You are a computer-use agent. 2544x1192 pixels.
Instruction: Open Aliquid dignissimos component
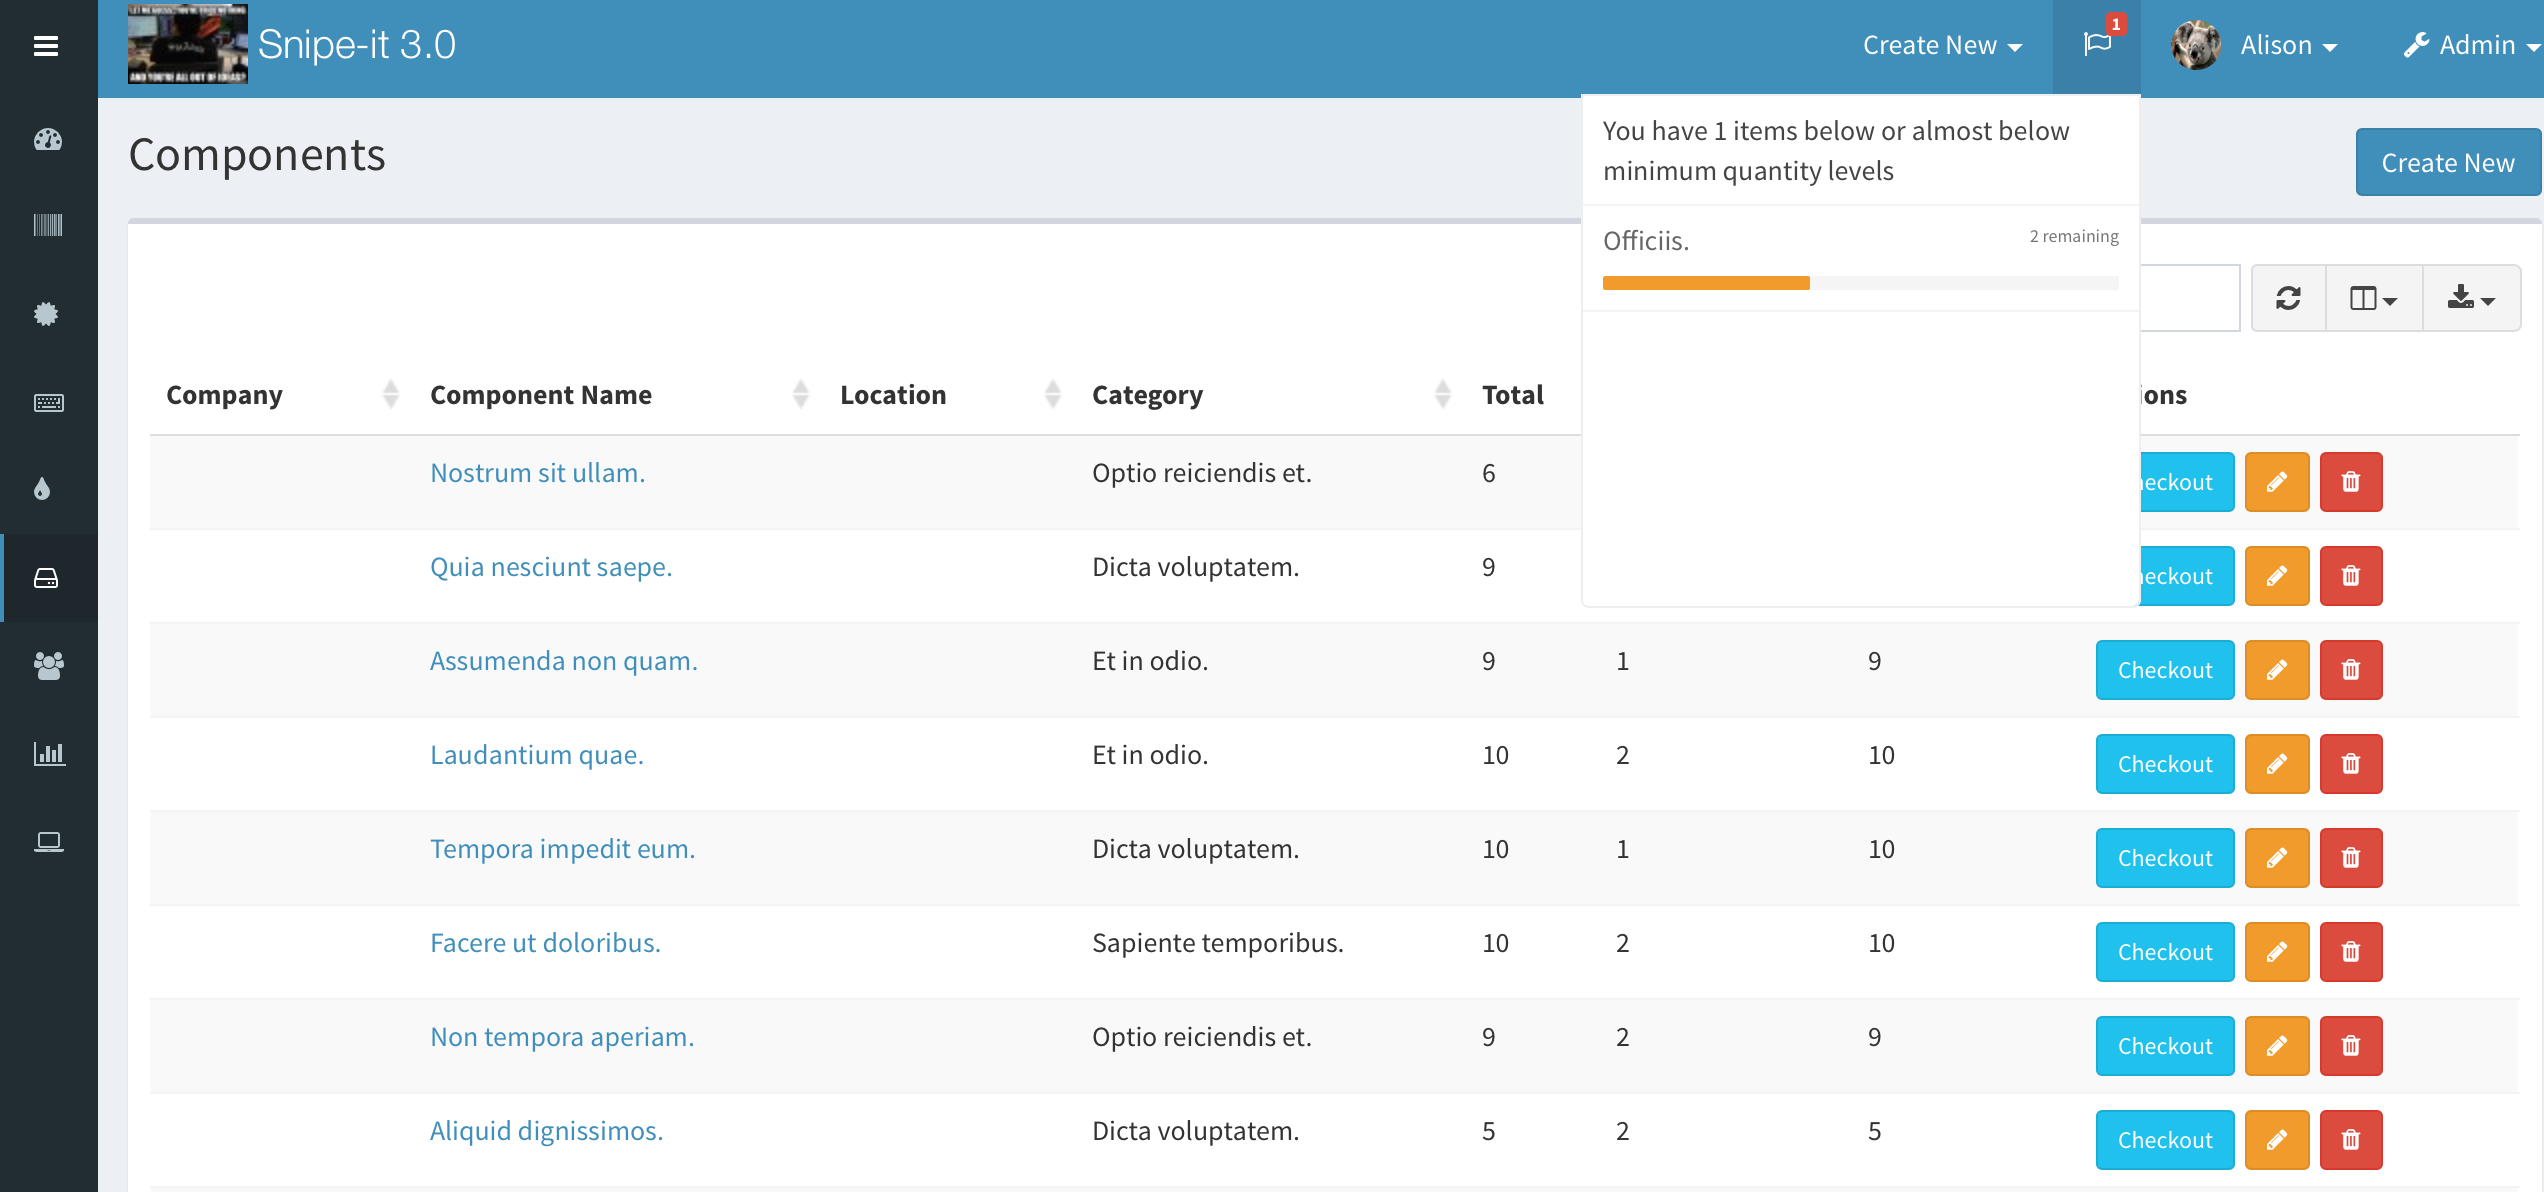(546, 1131)
